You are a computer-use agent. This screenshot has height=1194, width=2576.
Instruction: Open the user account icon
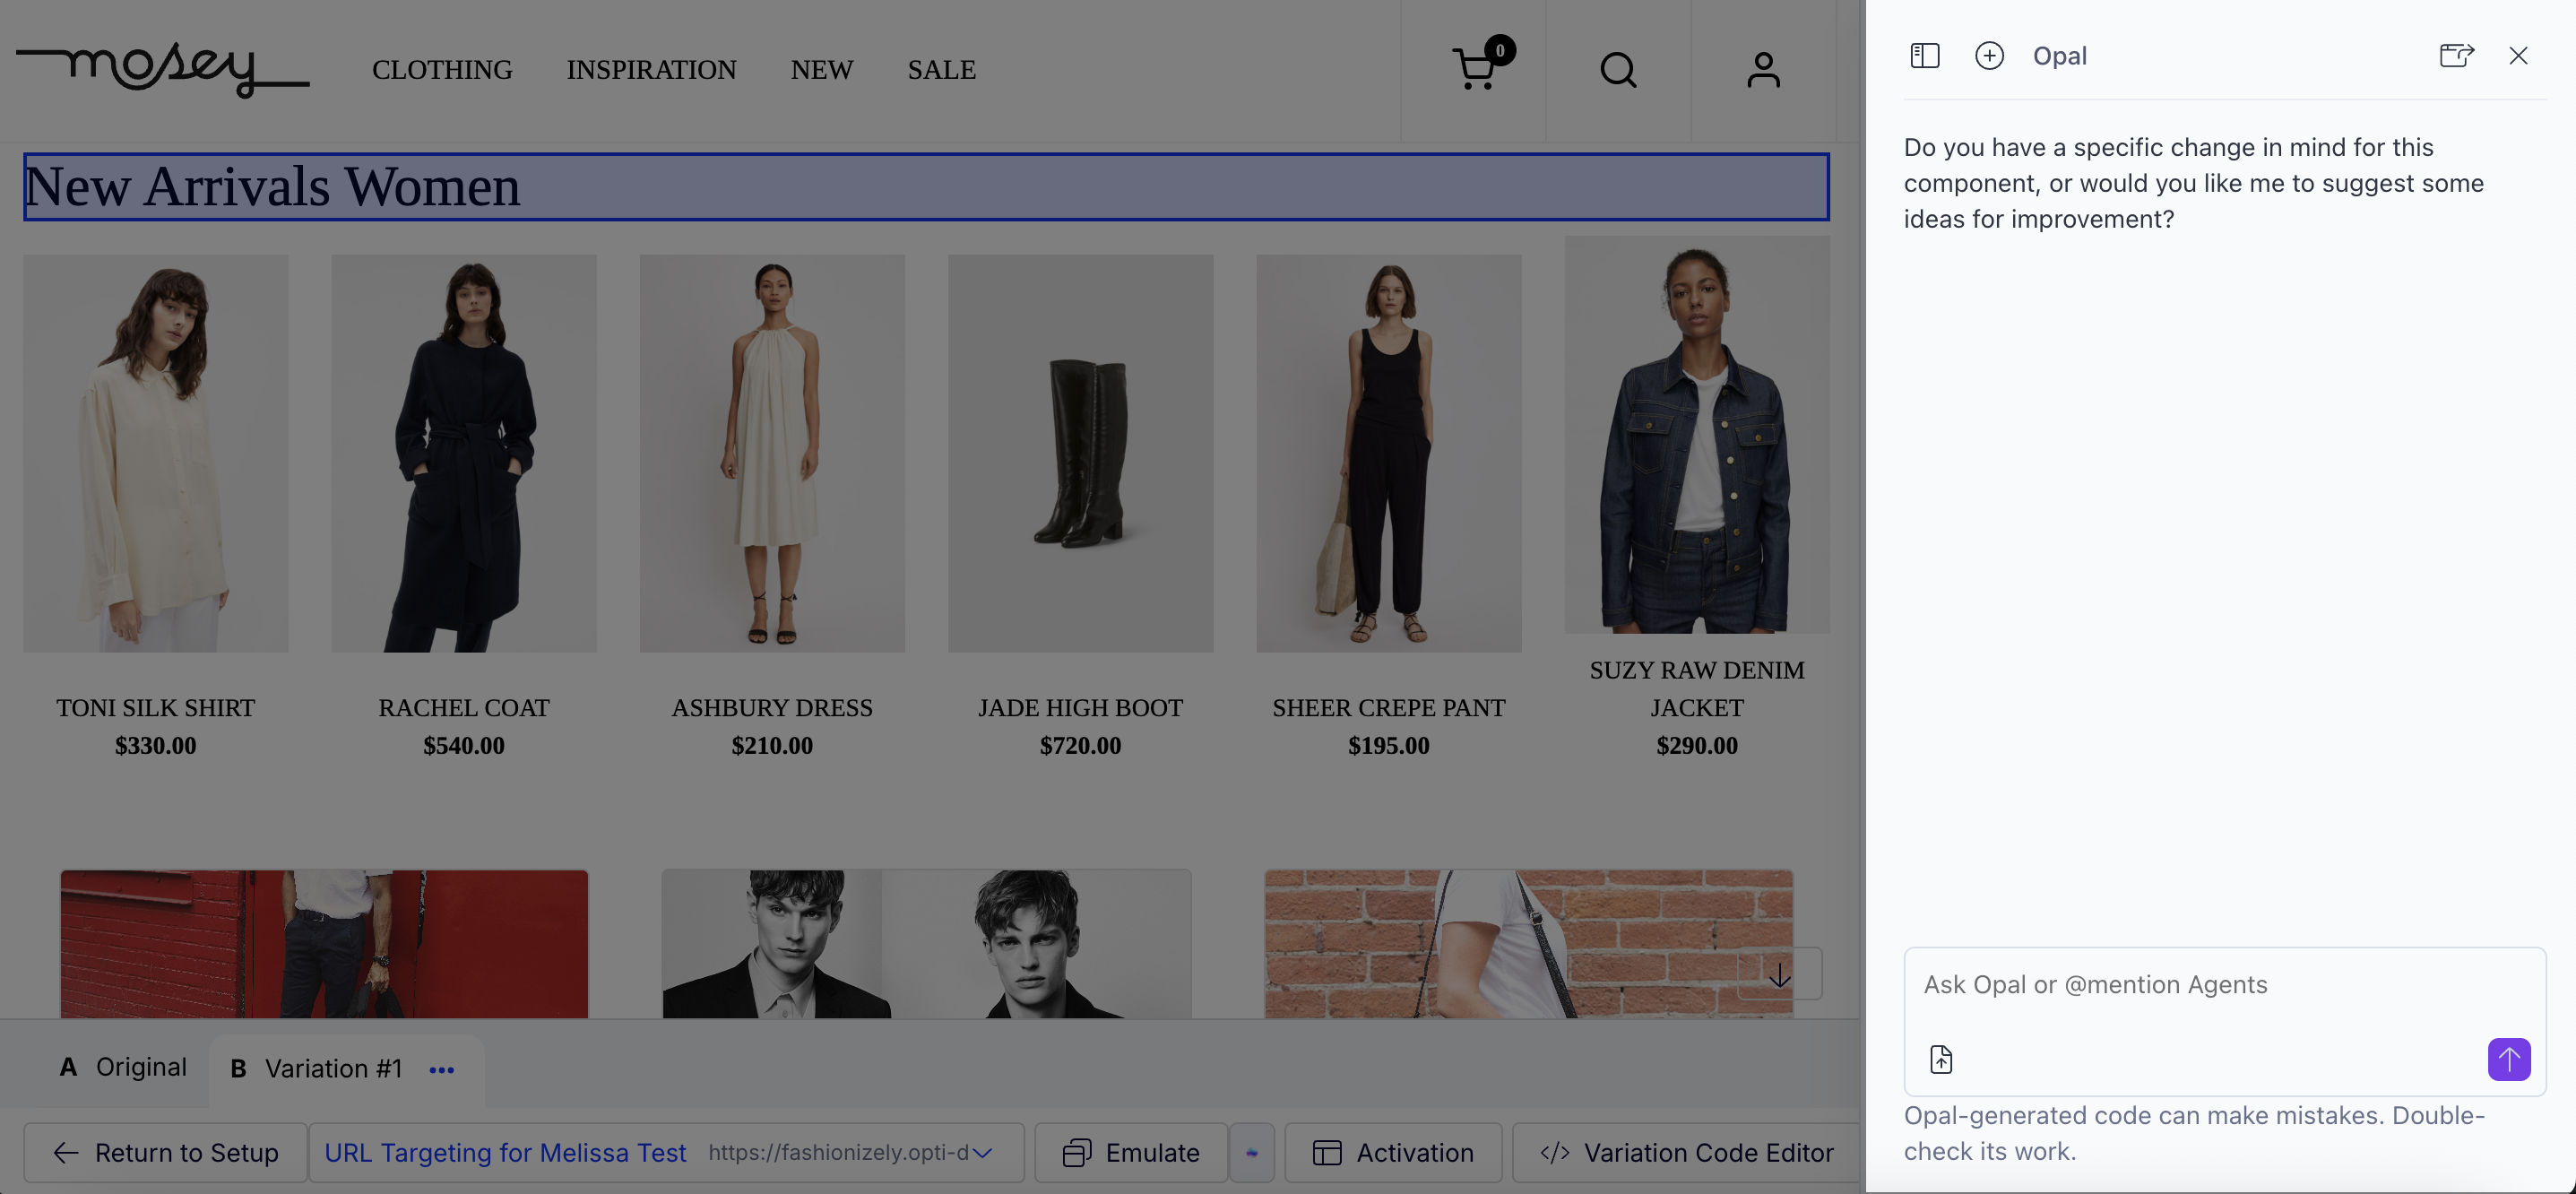1763,70
